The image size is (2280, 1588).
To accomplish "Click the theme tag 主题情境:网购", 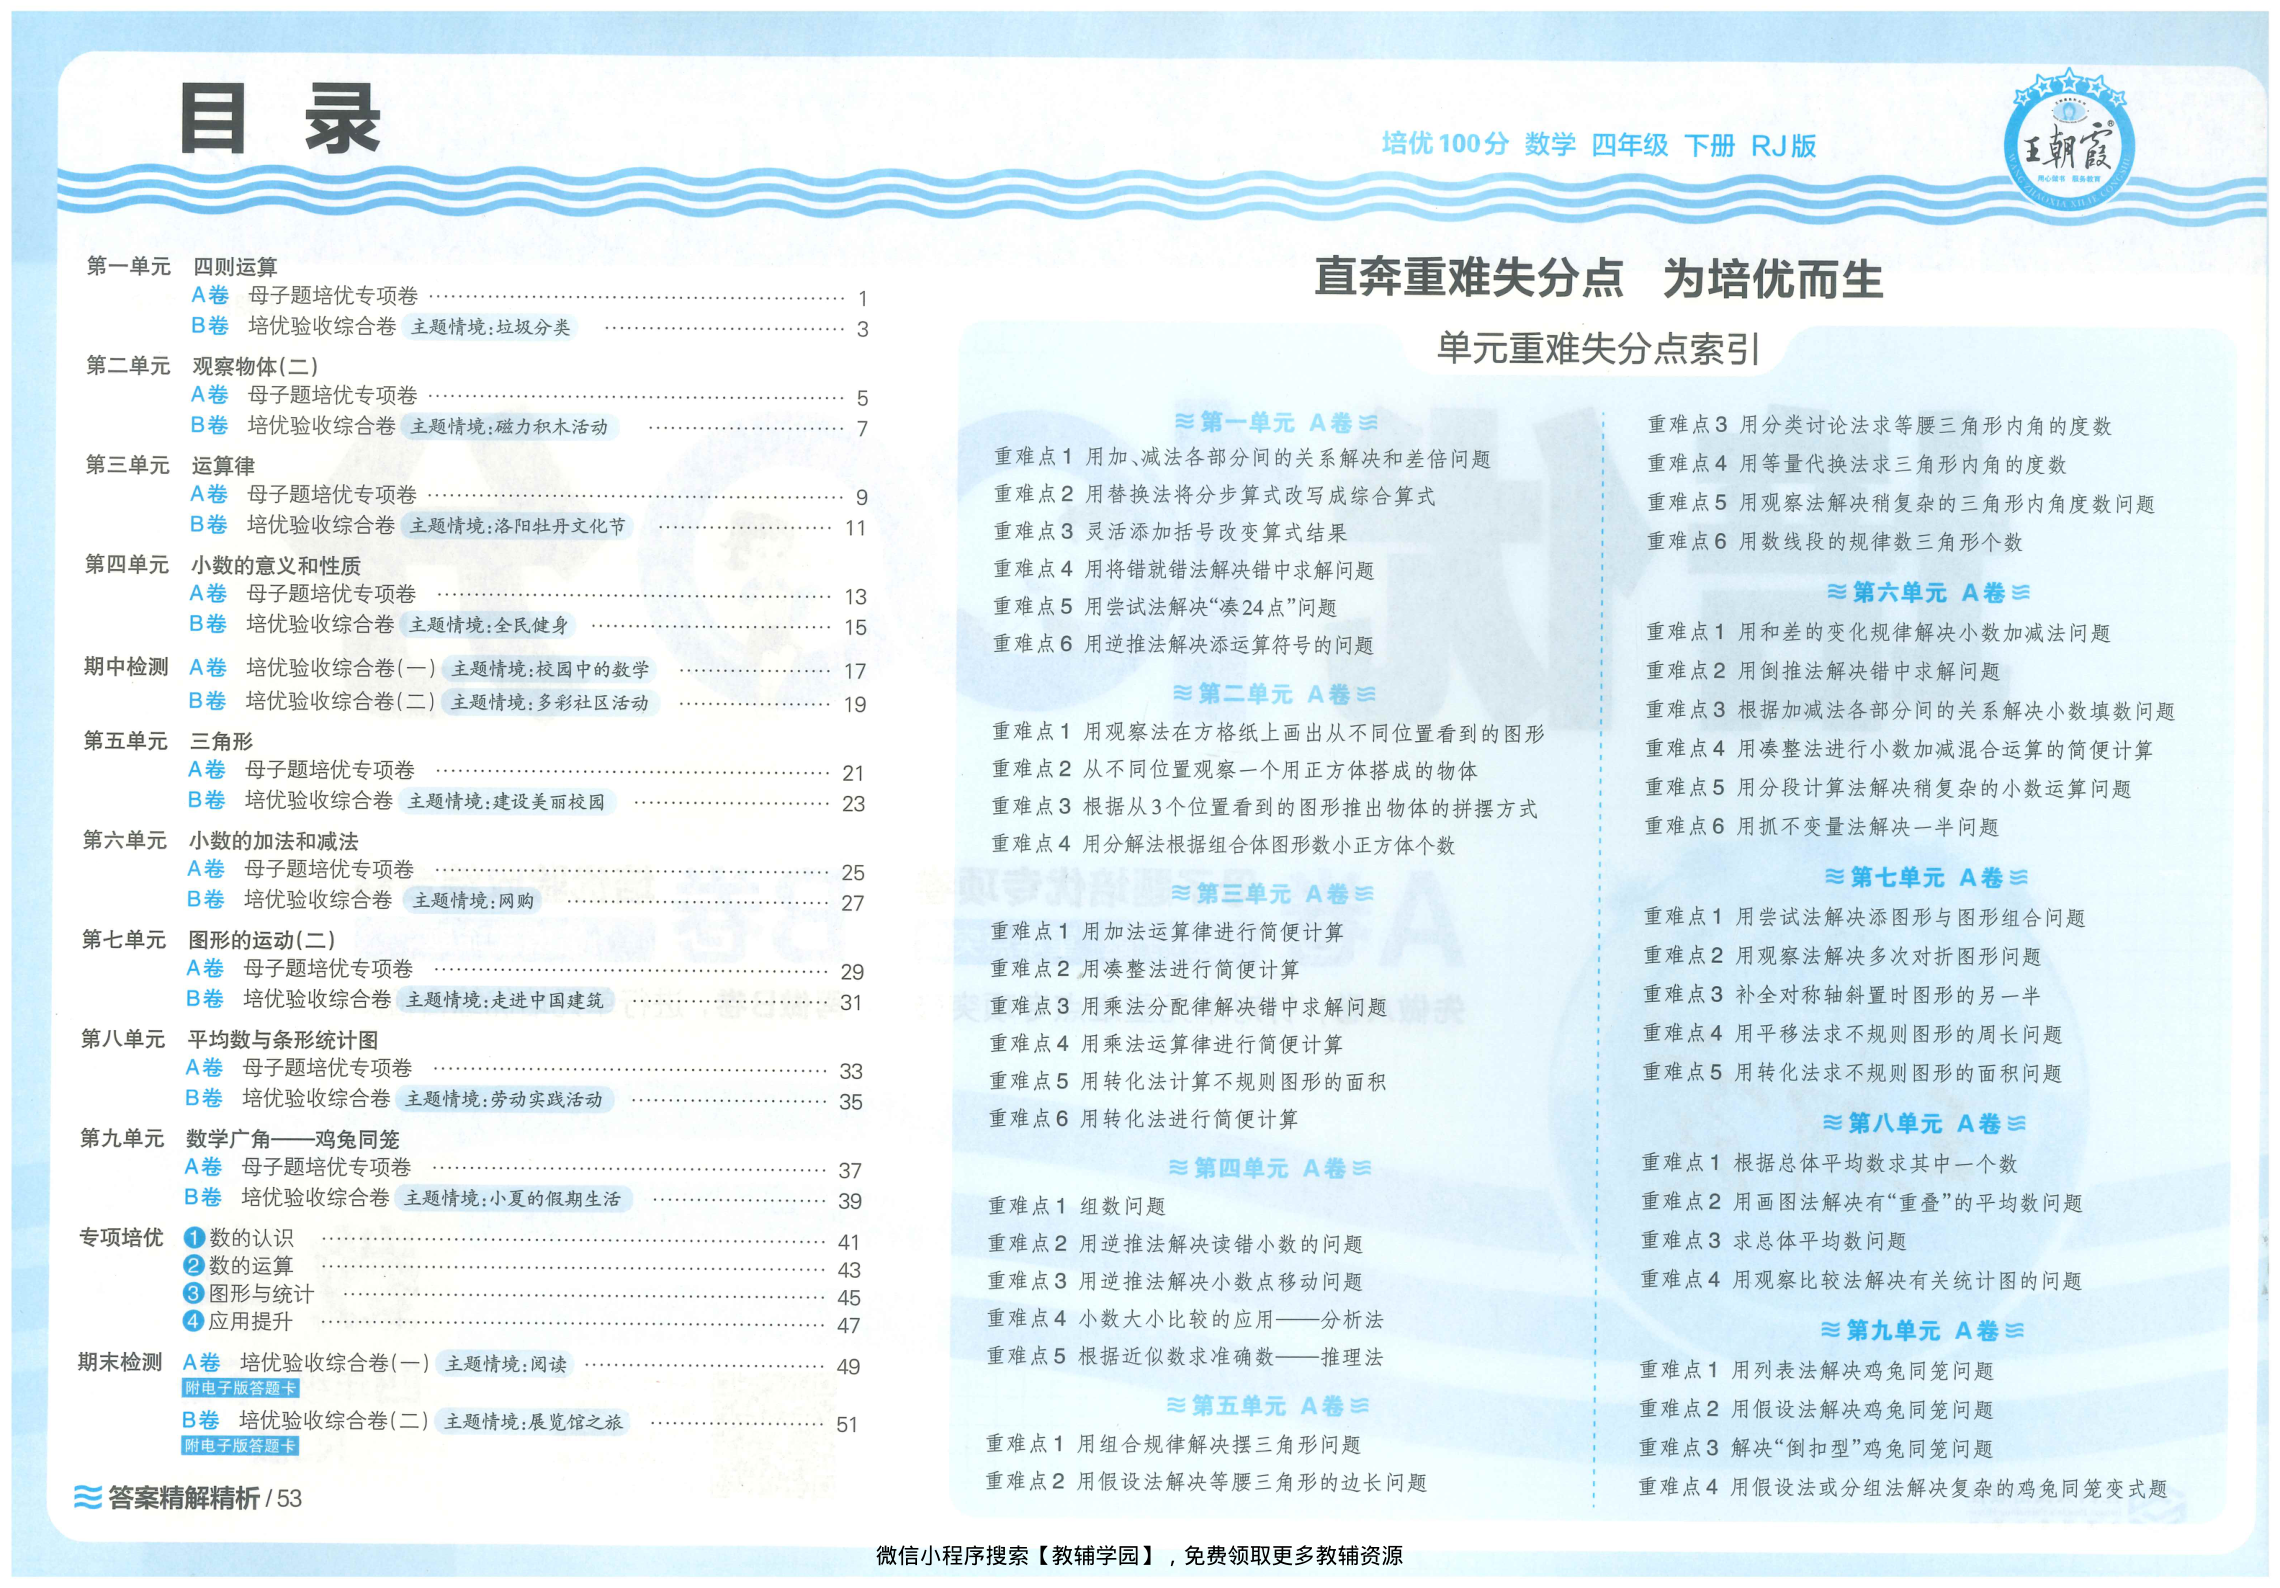I will (x=473, y=900).
